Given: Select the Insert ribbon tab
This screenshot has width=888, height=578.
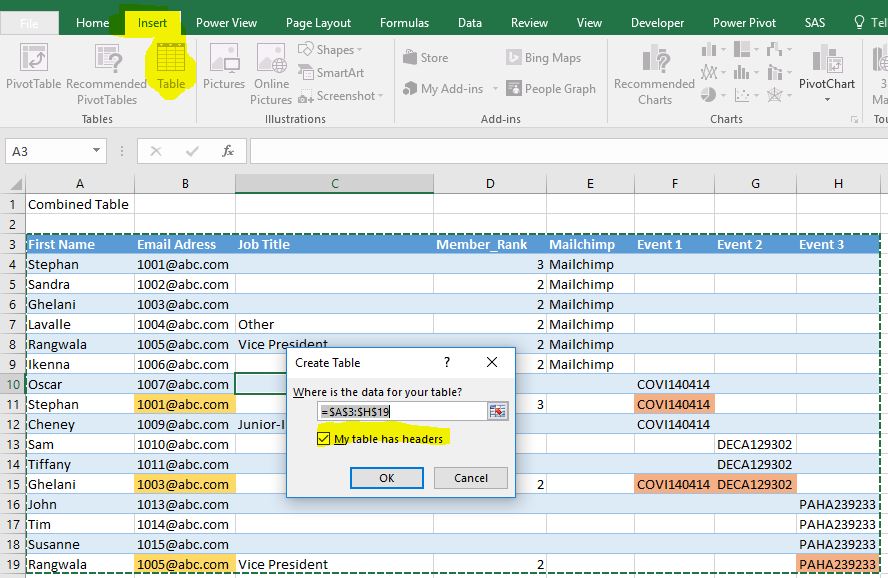Looking at the screenshot, I should 152,23.
